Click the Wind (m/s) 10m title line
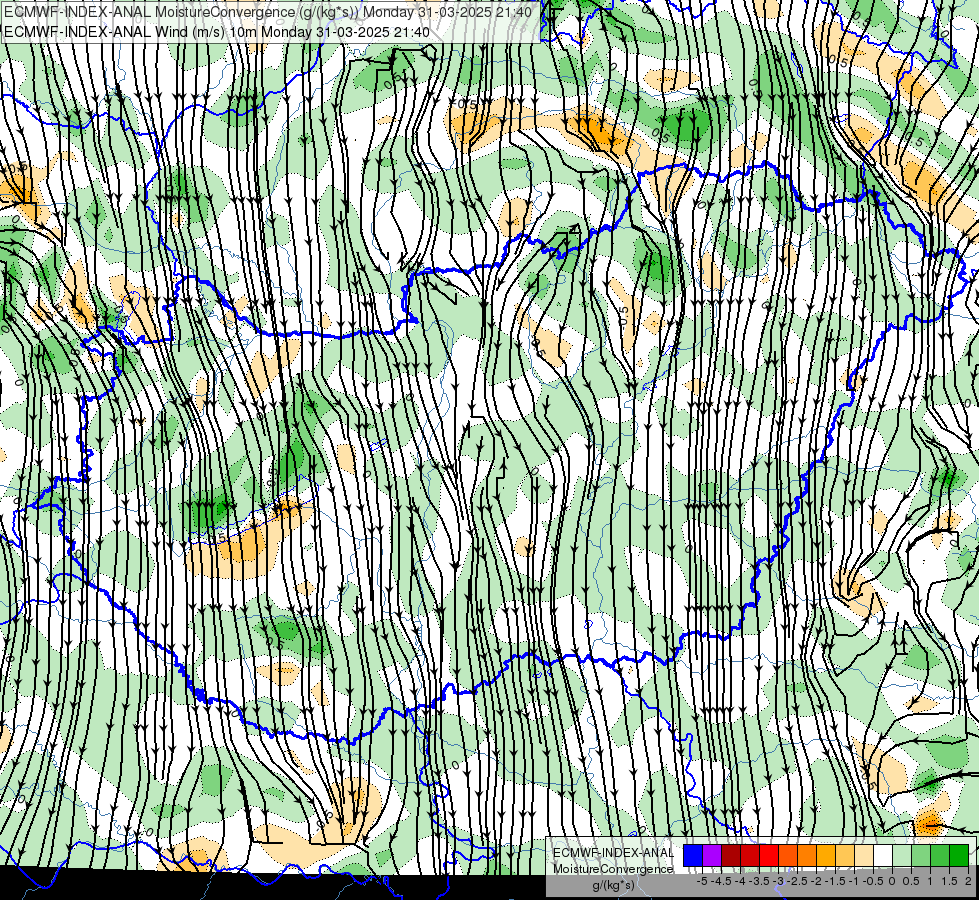The height and width of the screenshot is (900, 979). [217, 31]
